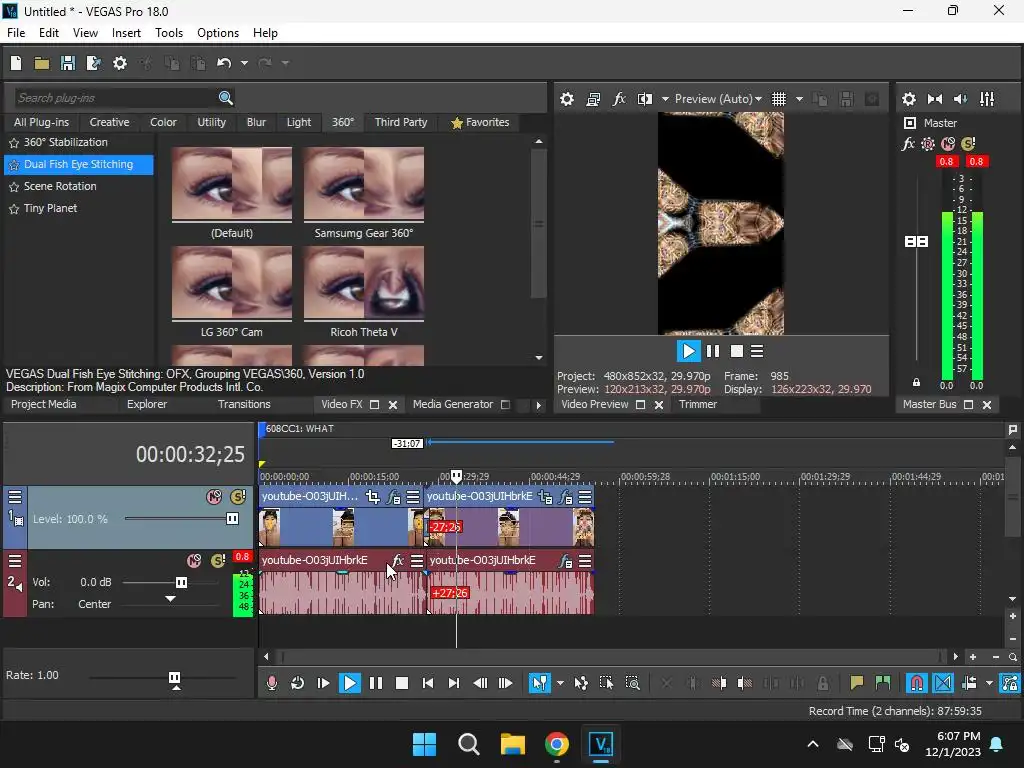Screen dimensions: 1024x768
Task: Click the Downmix Output icon in Master Bus
Action: point(935,99)
